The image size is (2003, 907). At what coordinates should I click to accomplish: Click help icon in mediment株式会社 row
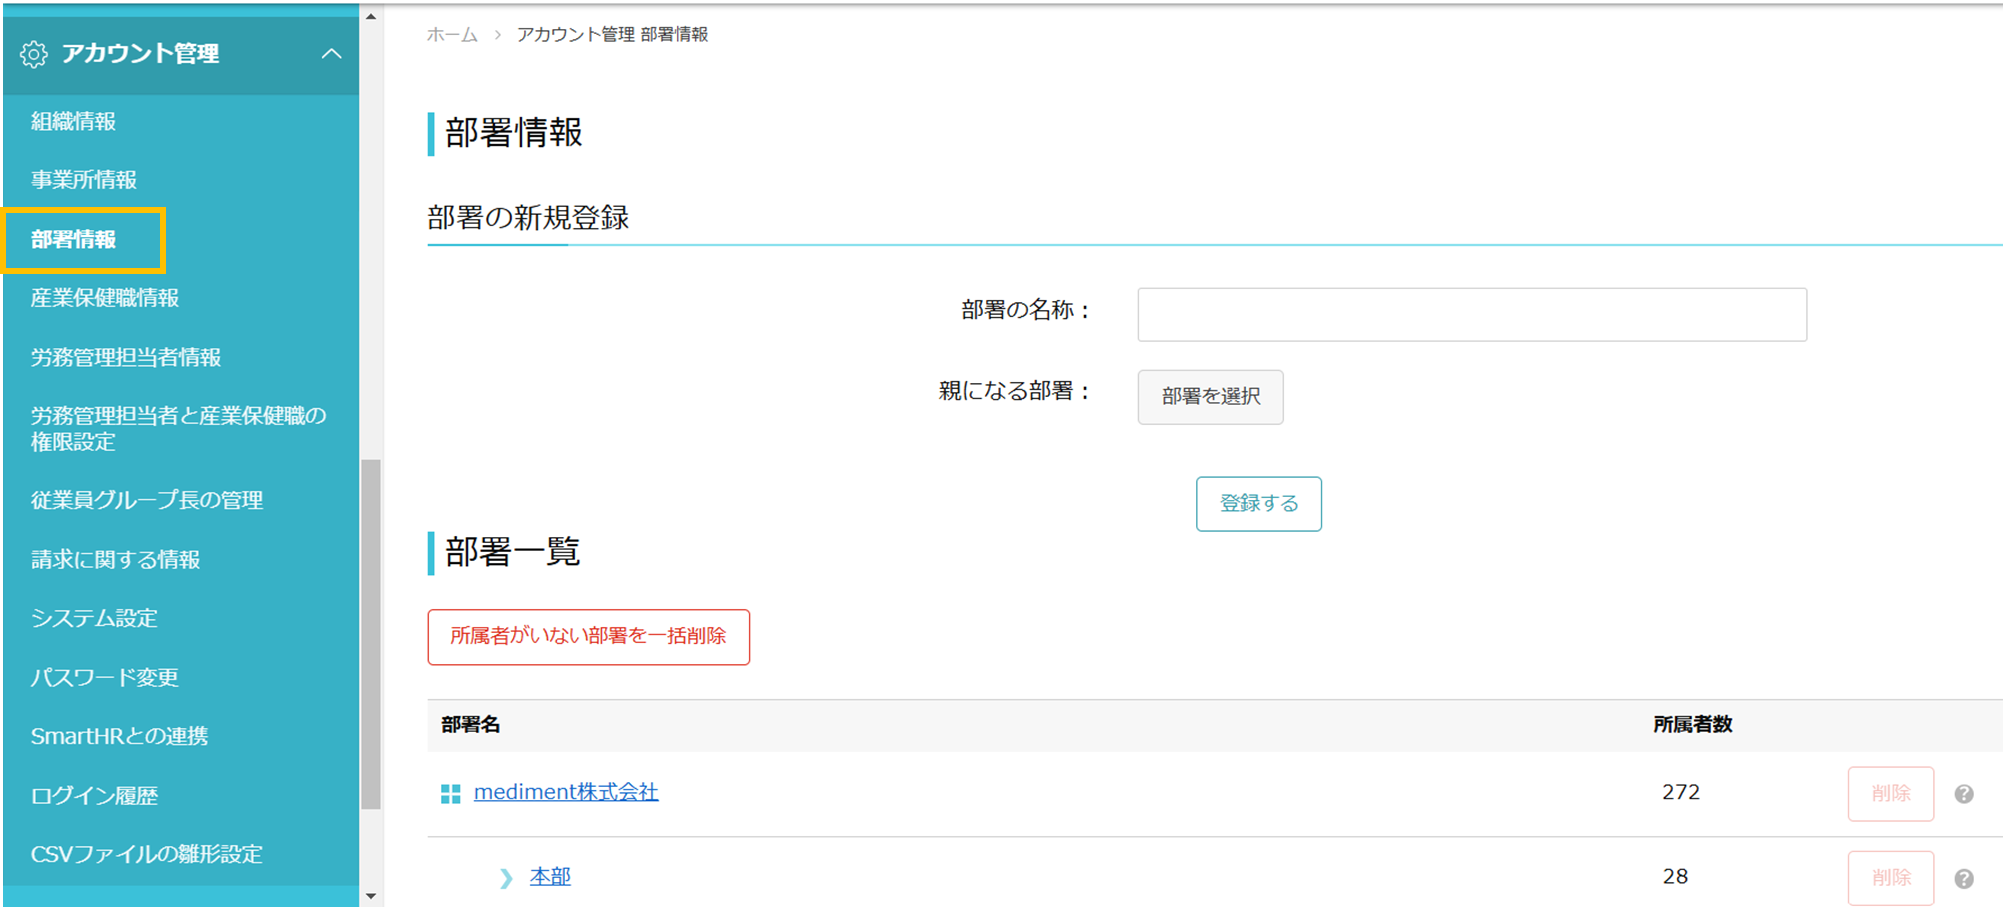pos(1964,794)
